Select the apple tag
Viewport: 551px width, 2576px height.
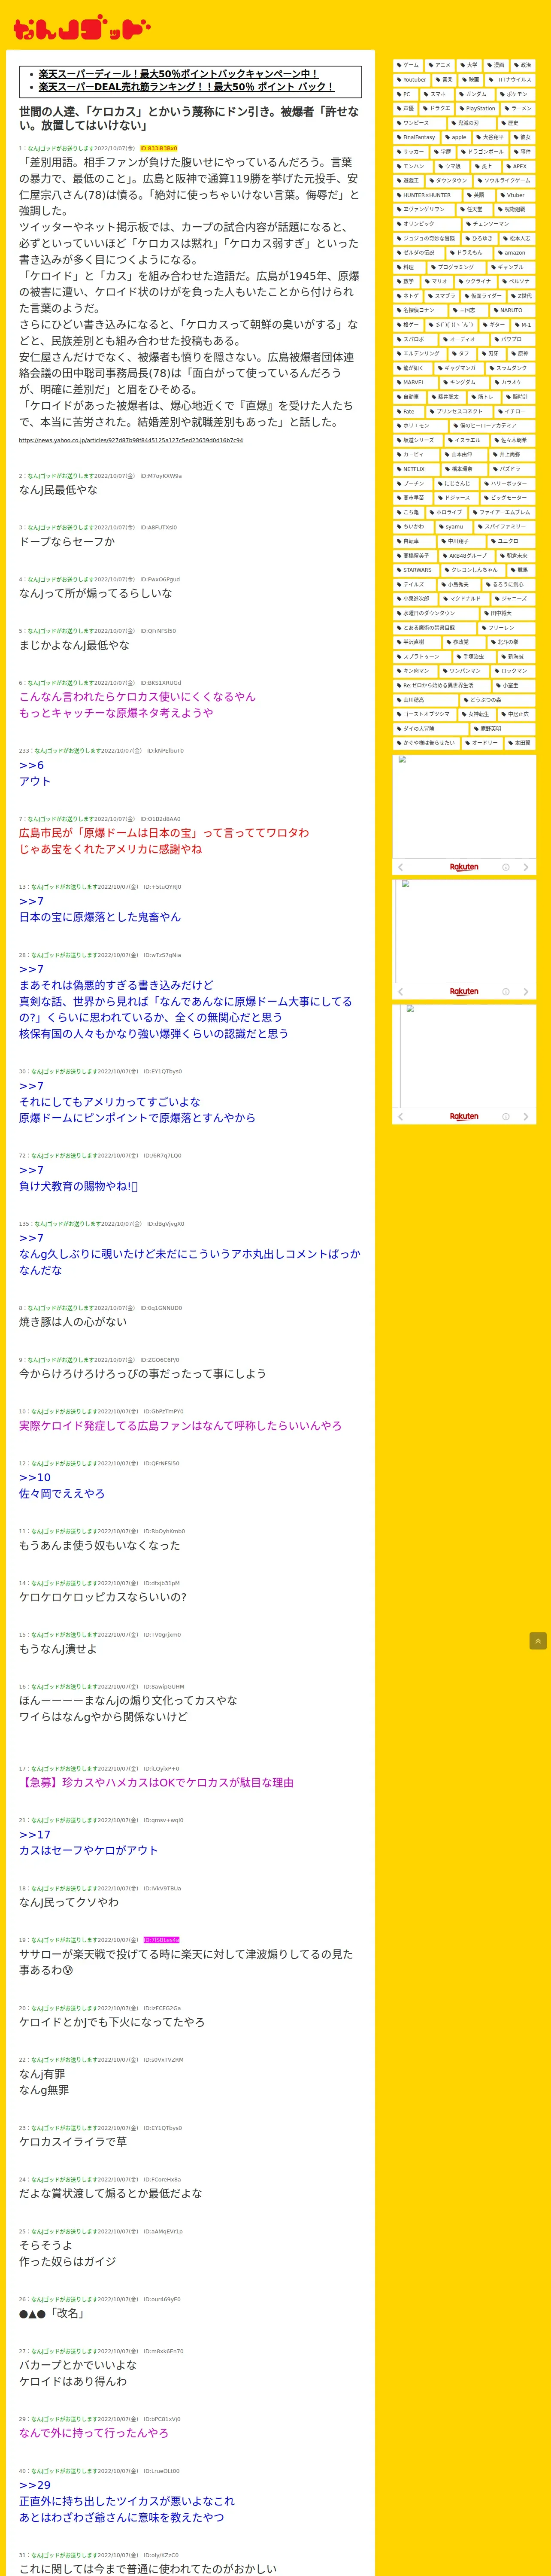pyautogui.click(x=456, y=137)
